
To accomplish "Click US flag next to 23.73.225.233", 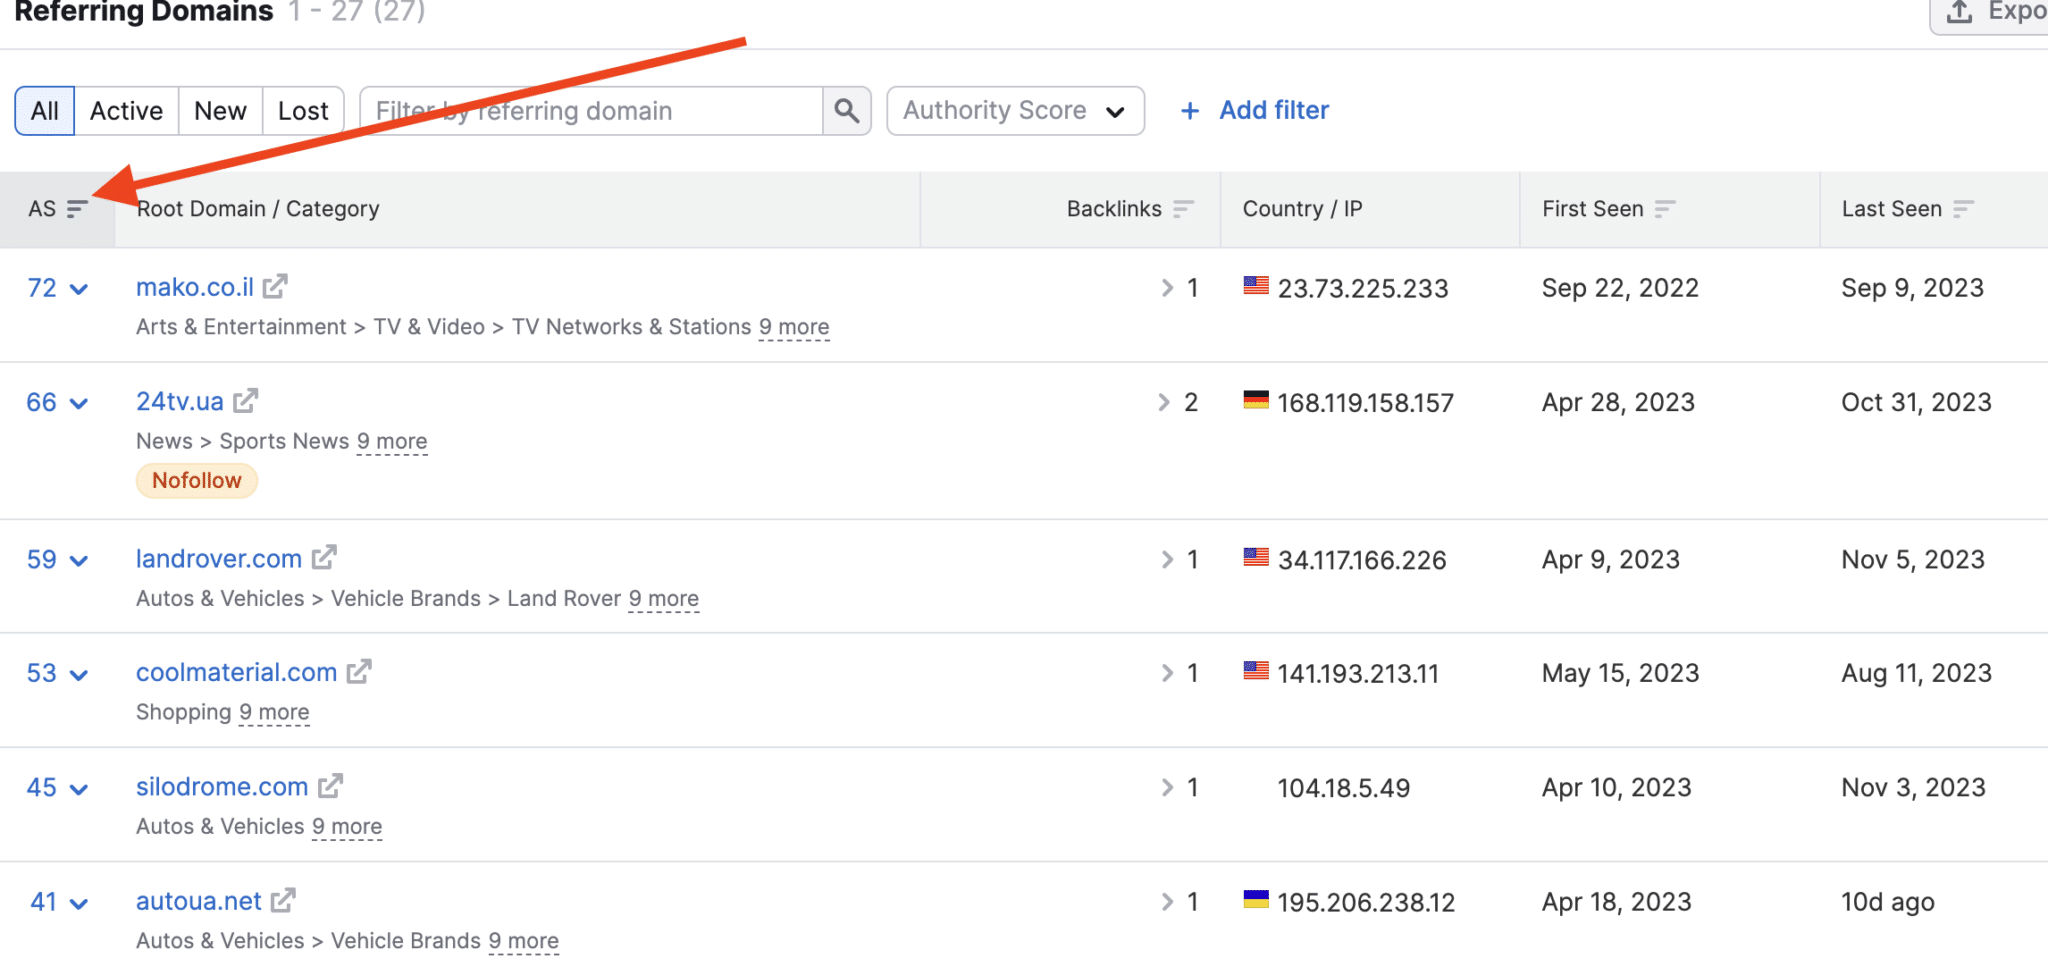I will (1256, 285).
